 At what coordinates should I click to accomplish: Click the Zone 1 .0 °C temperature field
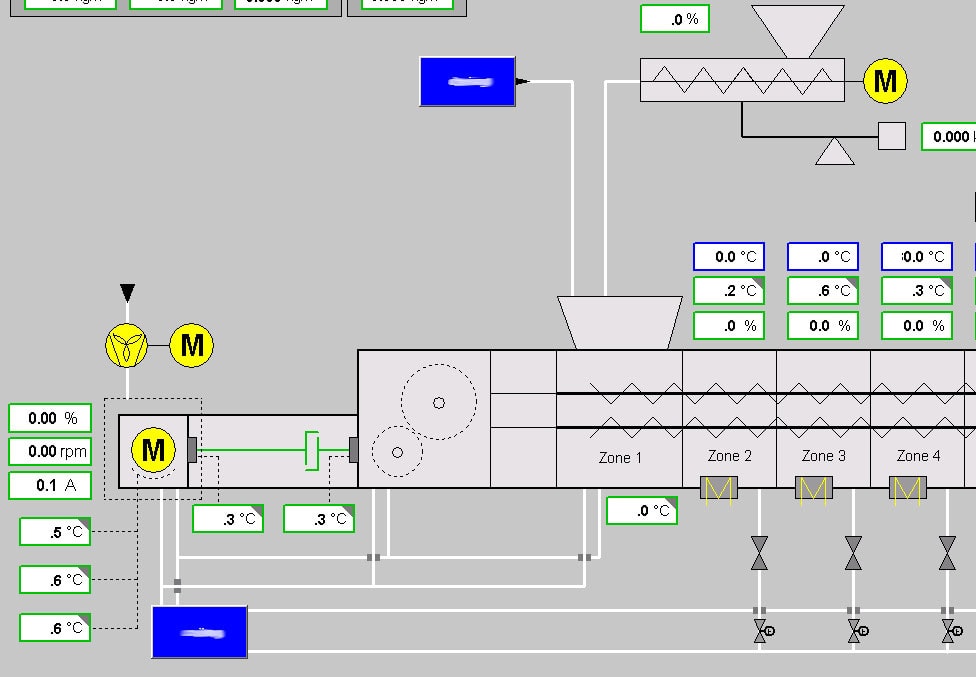pyautogui.click(x=642, y=510)
